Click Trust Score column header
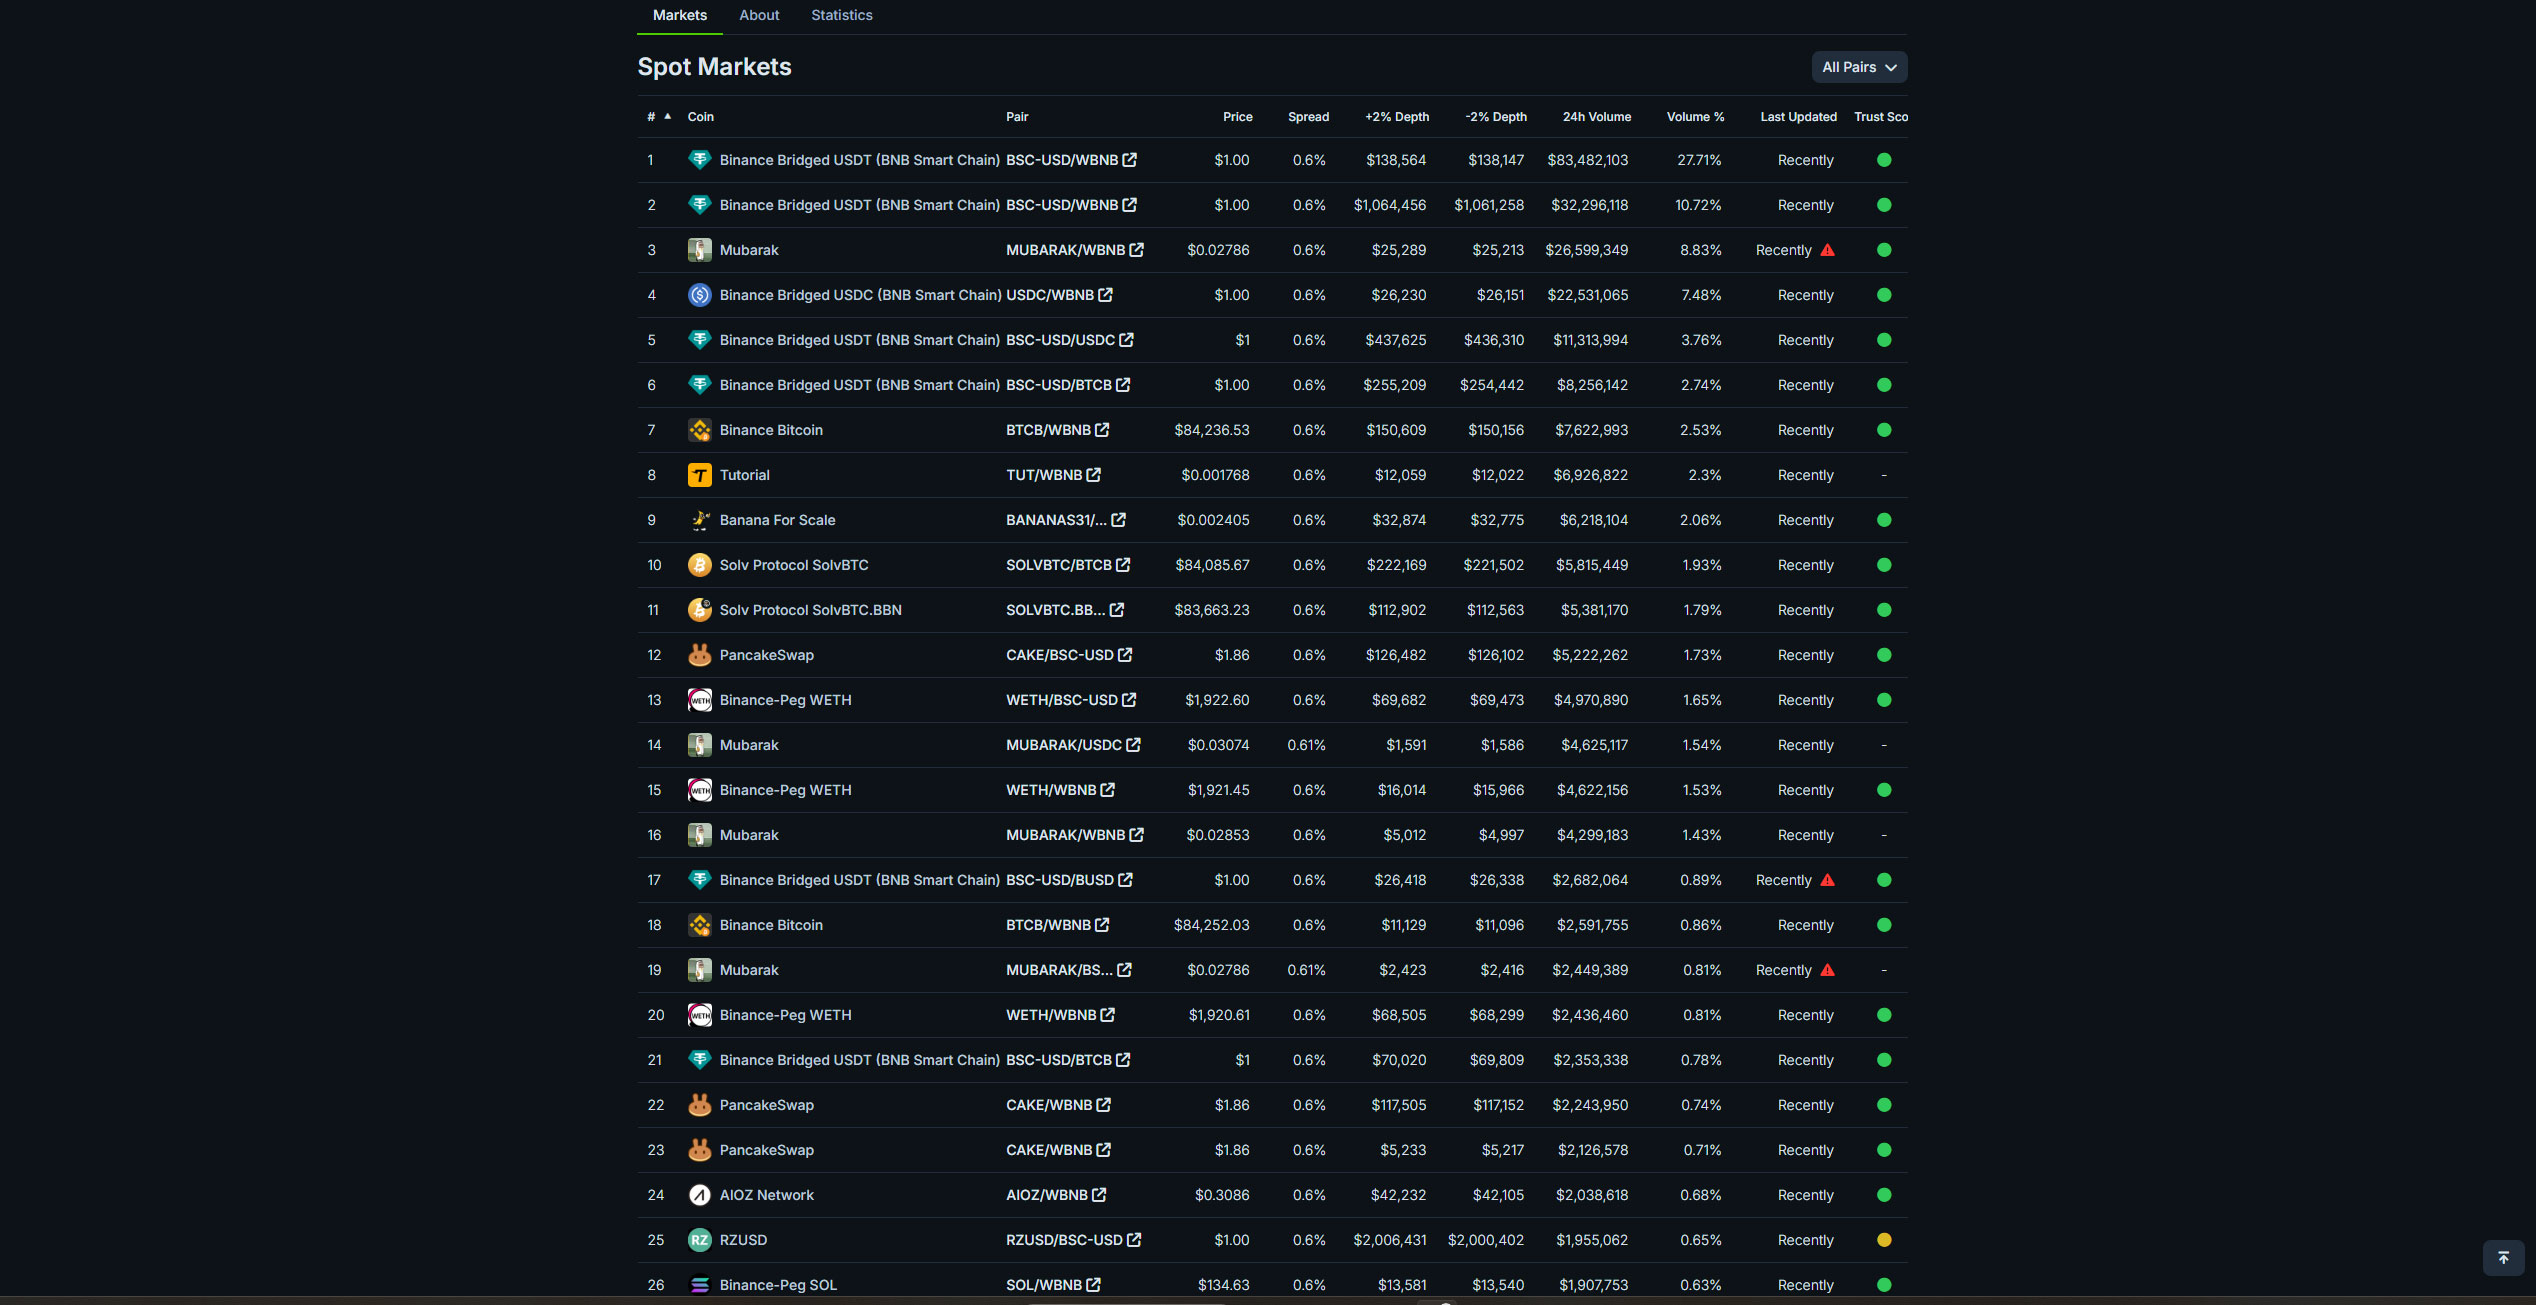The width and height of the screenshot is (2536, 1305). [x=1880, y=117]
